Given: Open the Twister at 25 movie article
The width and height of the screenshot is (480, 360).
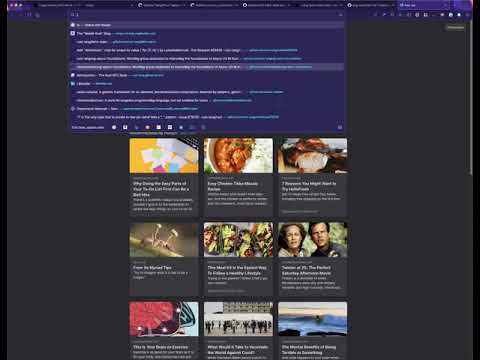Looking at the screenshot, I should (313, 259).
